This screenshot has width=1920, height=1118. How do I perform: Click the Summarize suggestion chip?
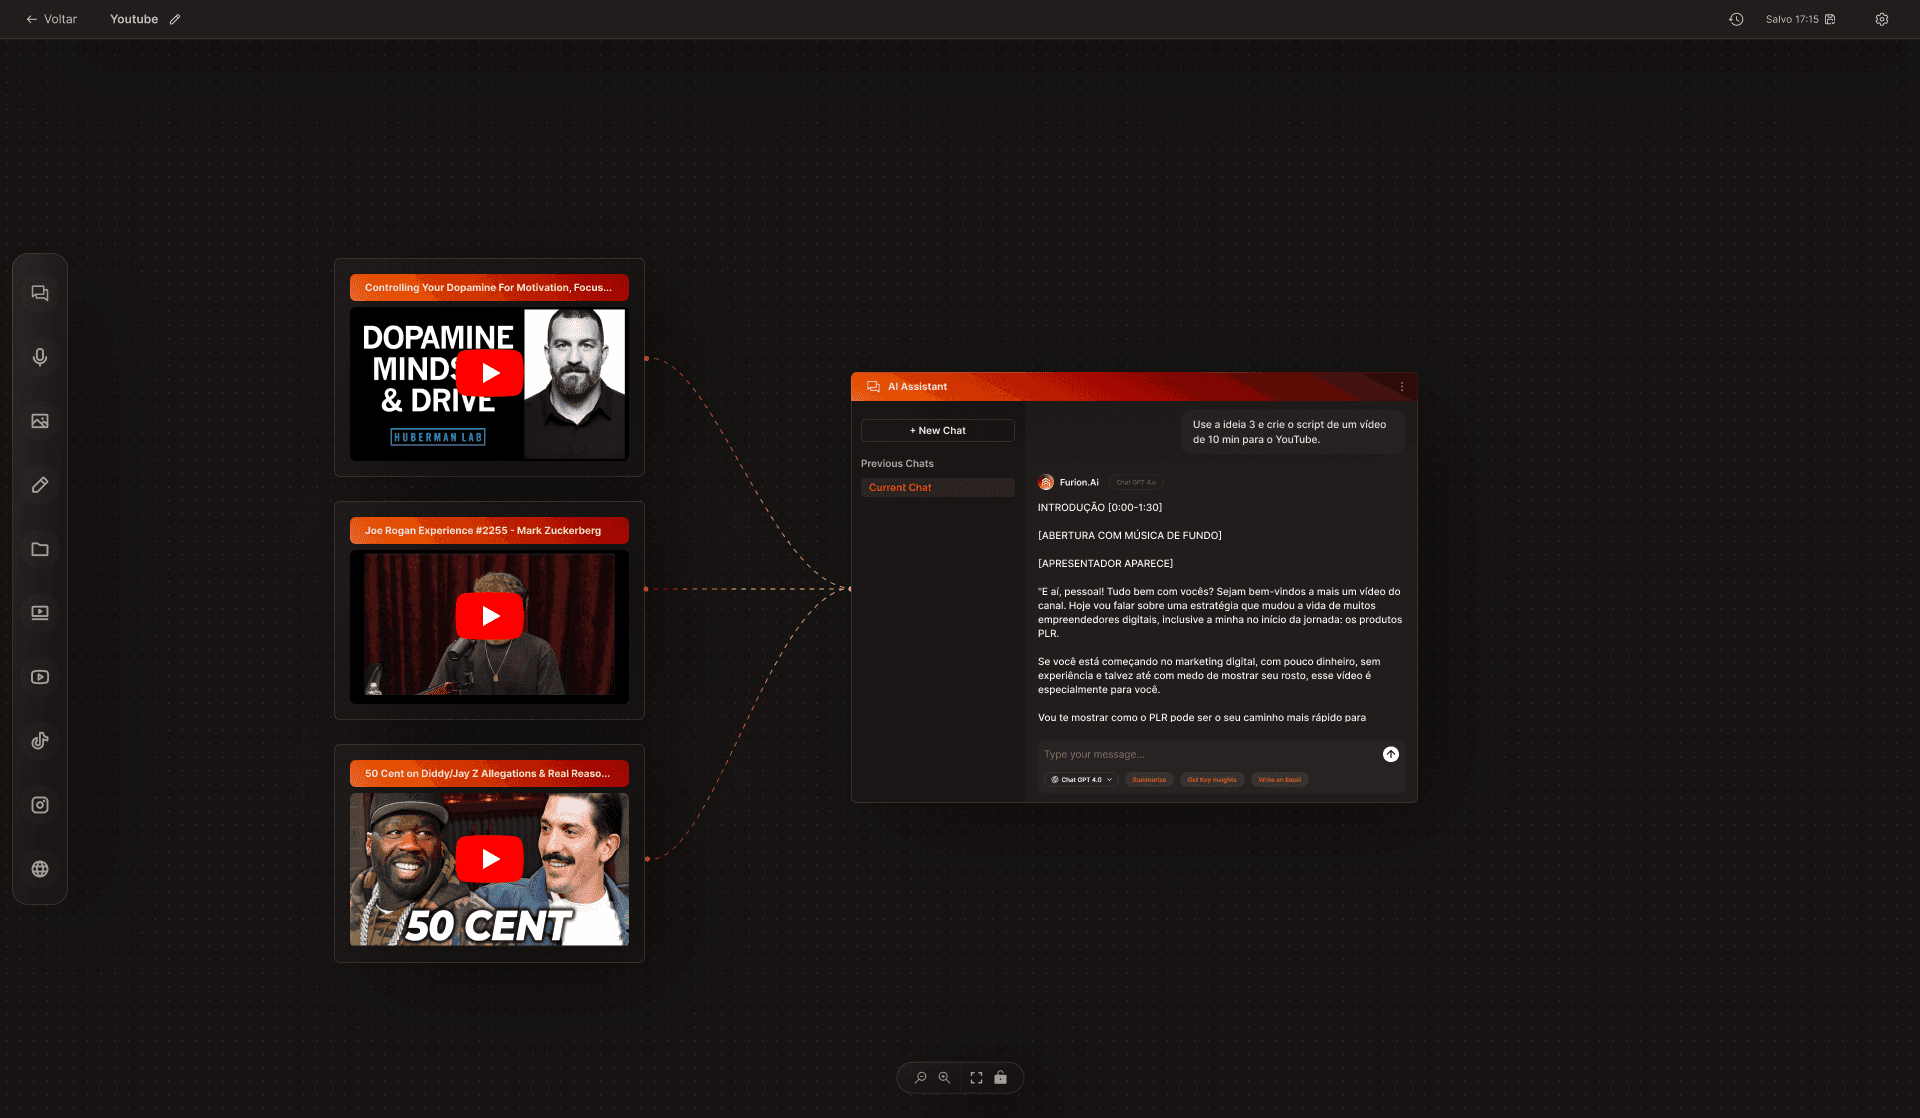pos(1149,780)
